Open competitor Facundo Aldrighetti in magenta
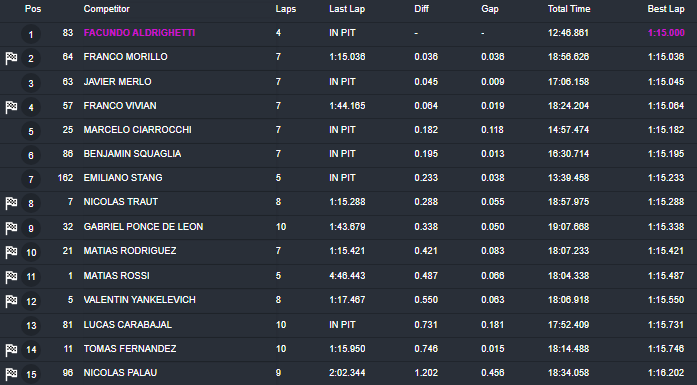 tap(139, 33)
